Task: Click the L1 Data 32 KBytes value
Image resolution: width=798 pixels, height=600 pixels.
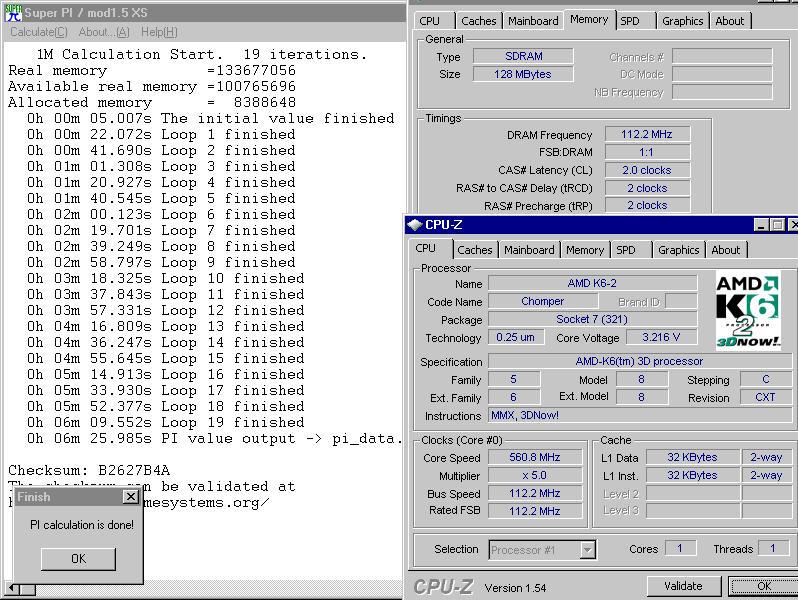Action: 692,457
